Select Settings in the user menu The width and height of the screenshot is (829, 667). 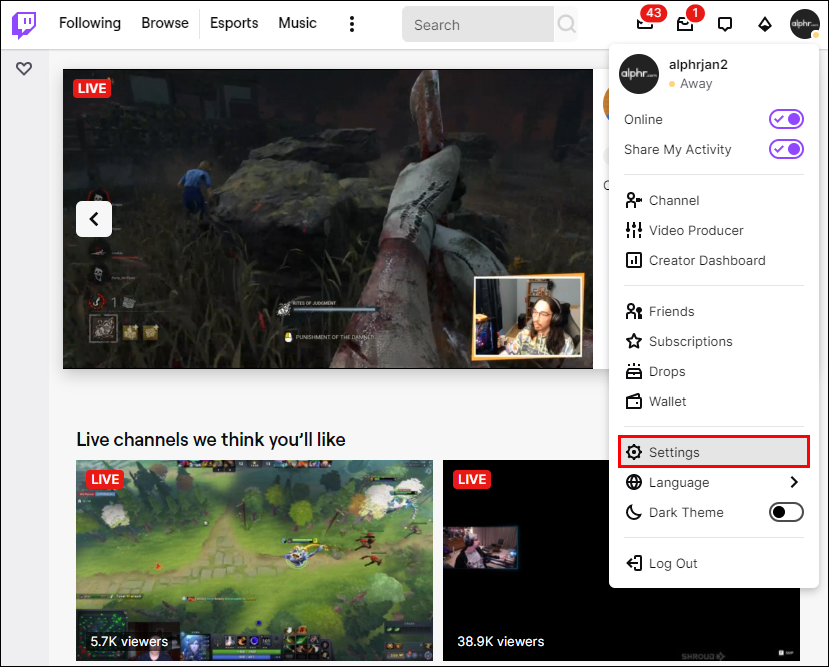tap(714, 452)
